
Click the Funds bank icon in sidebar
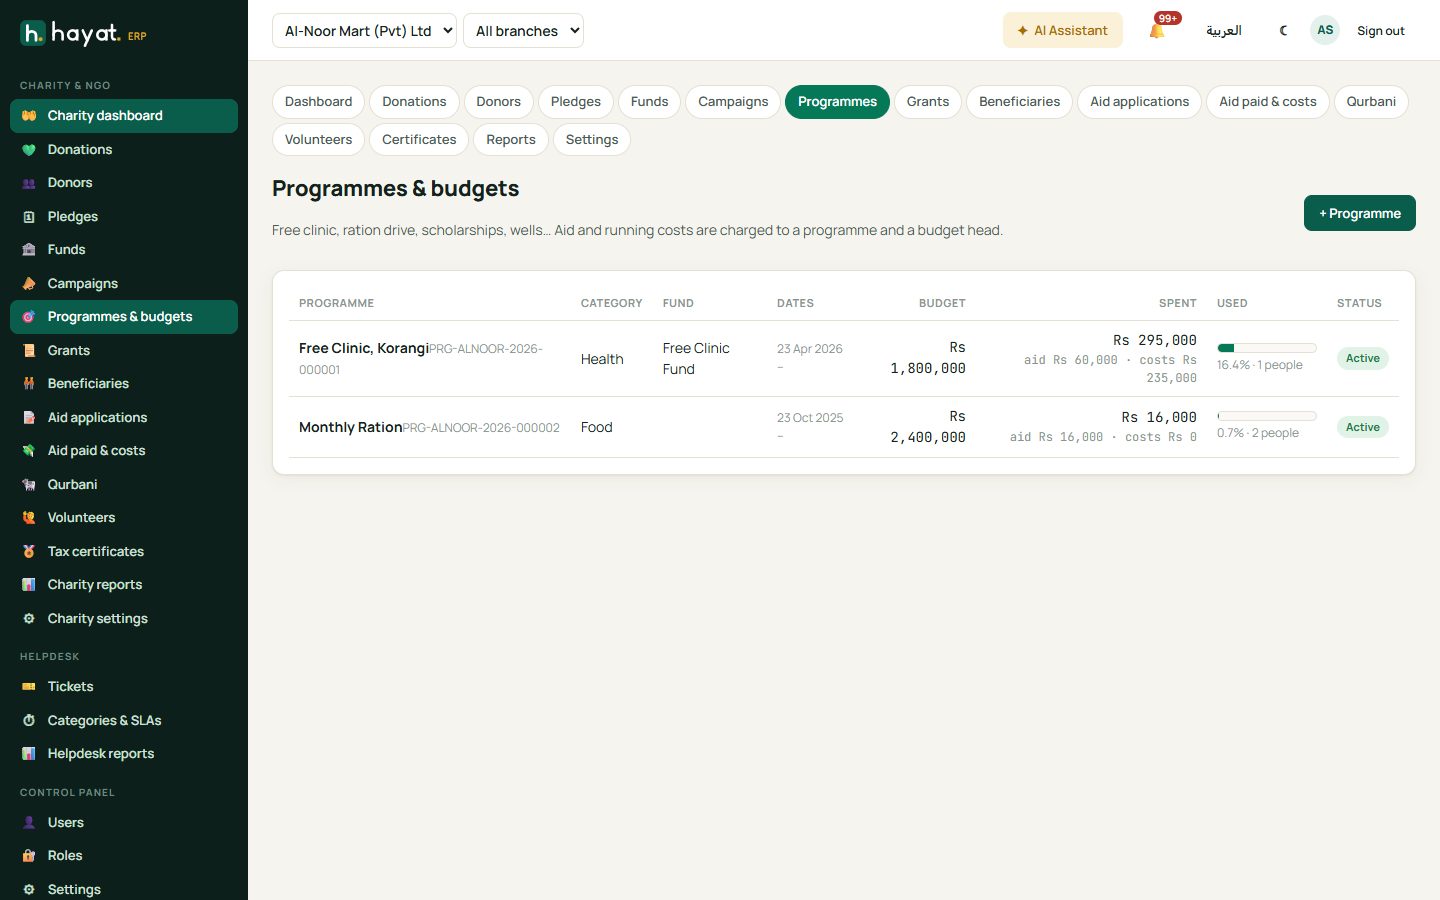click(x=29, y=250)
